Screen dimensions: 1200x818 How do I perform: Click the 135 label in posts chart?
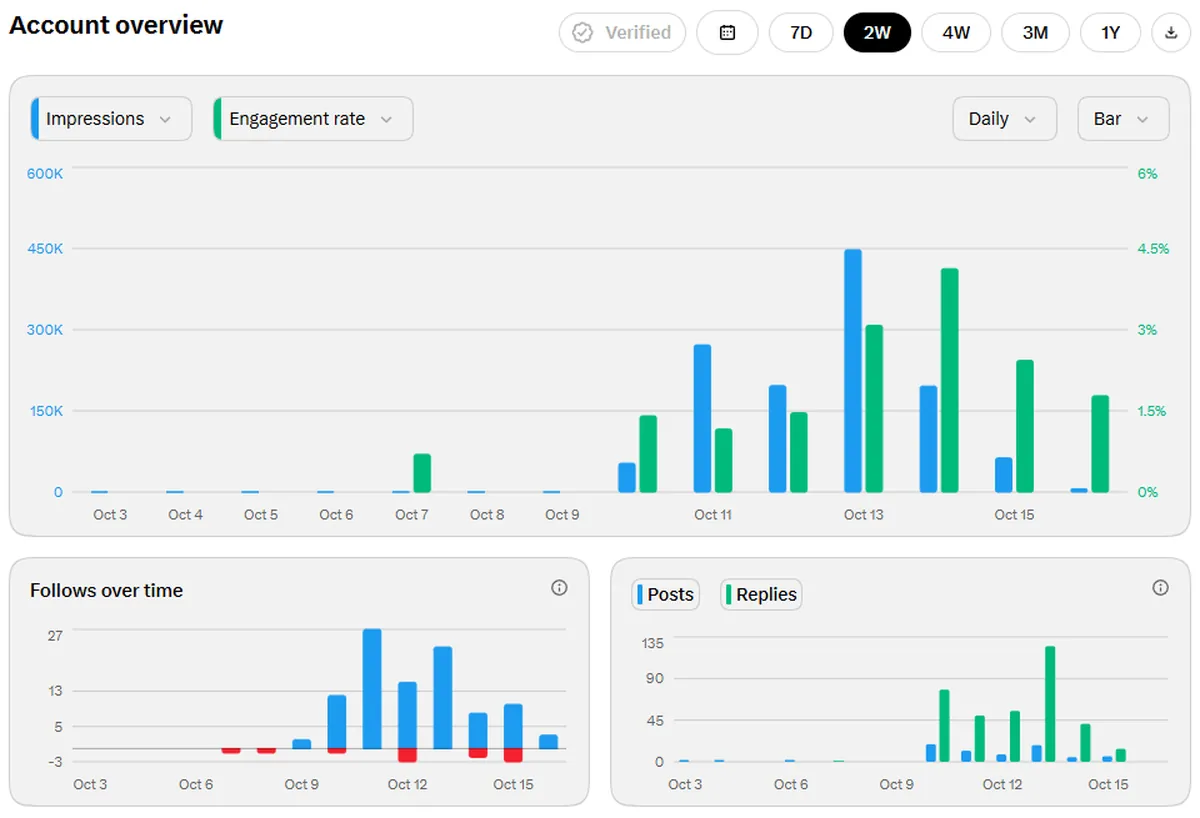(x=653, y=643)
